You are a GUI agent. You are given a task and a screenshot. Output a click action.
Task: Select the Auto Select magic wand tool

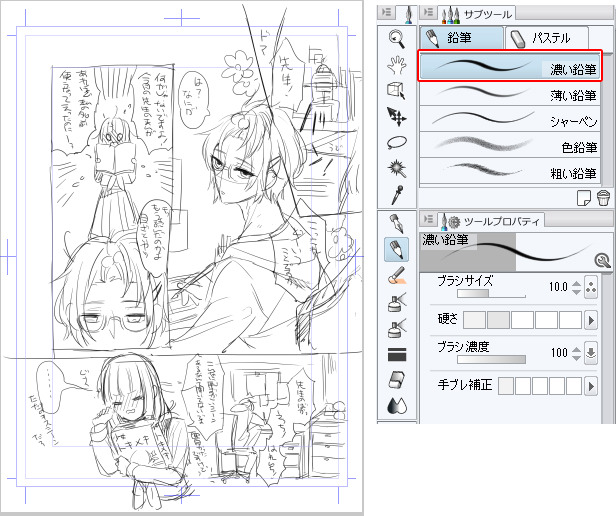tap(397, 169)
